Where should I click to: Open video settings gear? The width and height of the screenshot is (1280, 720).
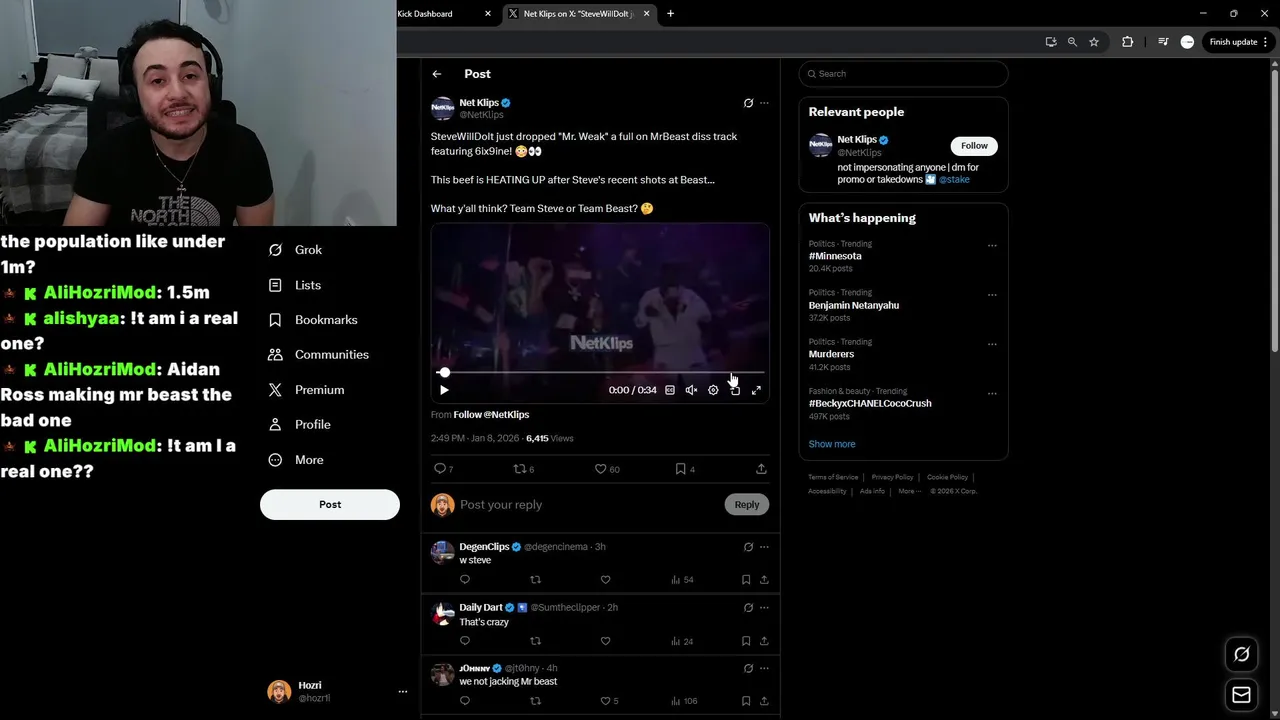pos(713,390)
